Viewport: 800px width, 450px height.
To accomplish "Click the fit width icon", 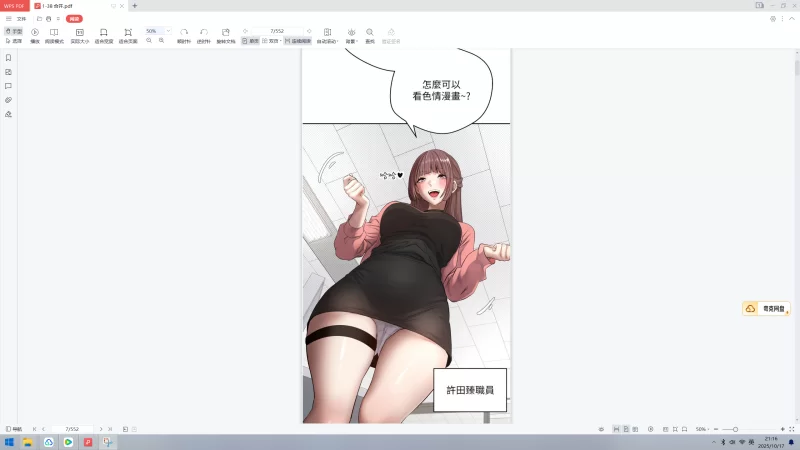I will point(103,33).
